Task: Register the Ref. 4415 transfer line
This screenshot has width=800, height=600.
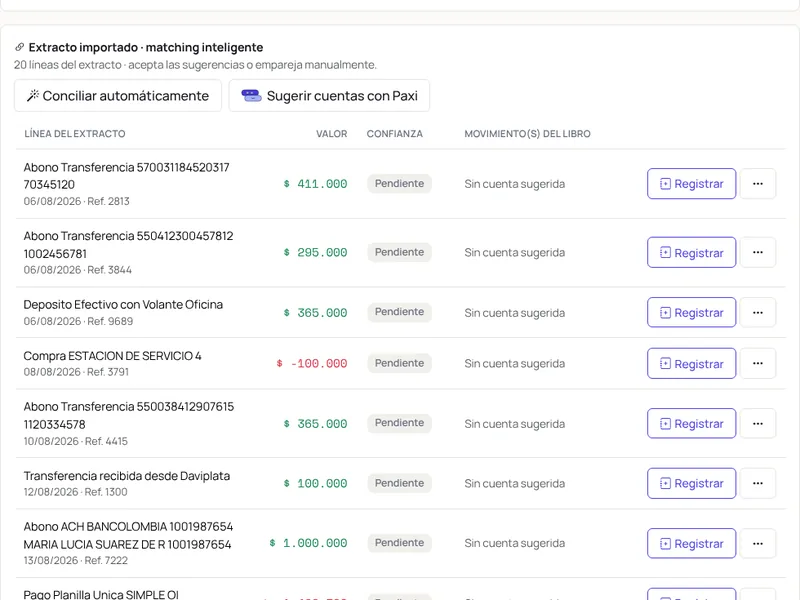Action: (691, 423)
